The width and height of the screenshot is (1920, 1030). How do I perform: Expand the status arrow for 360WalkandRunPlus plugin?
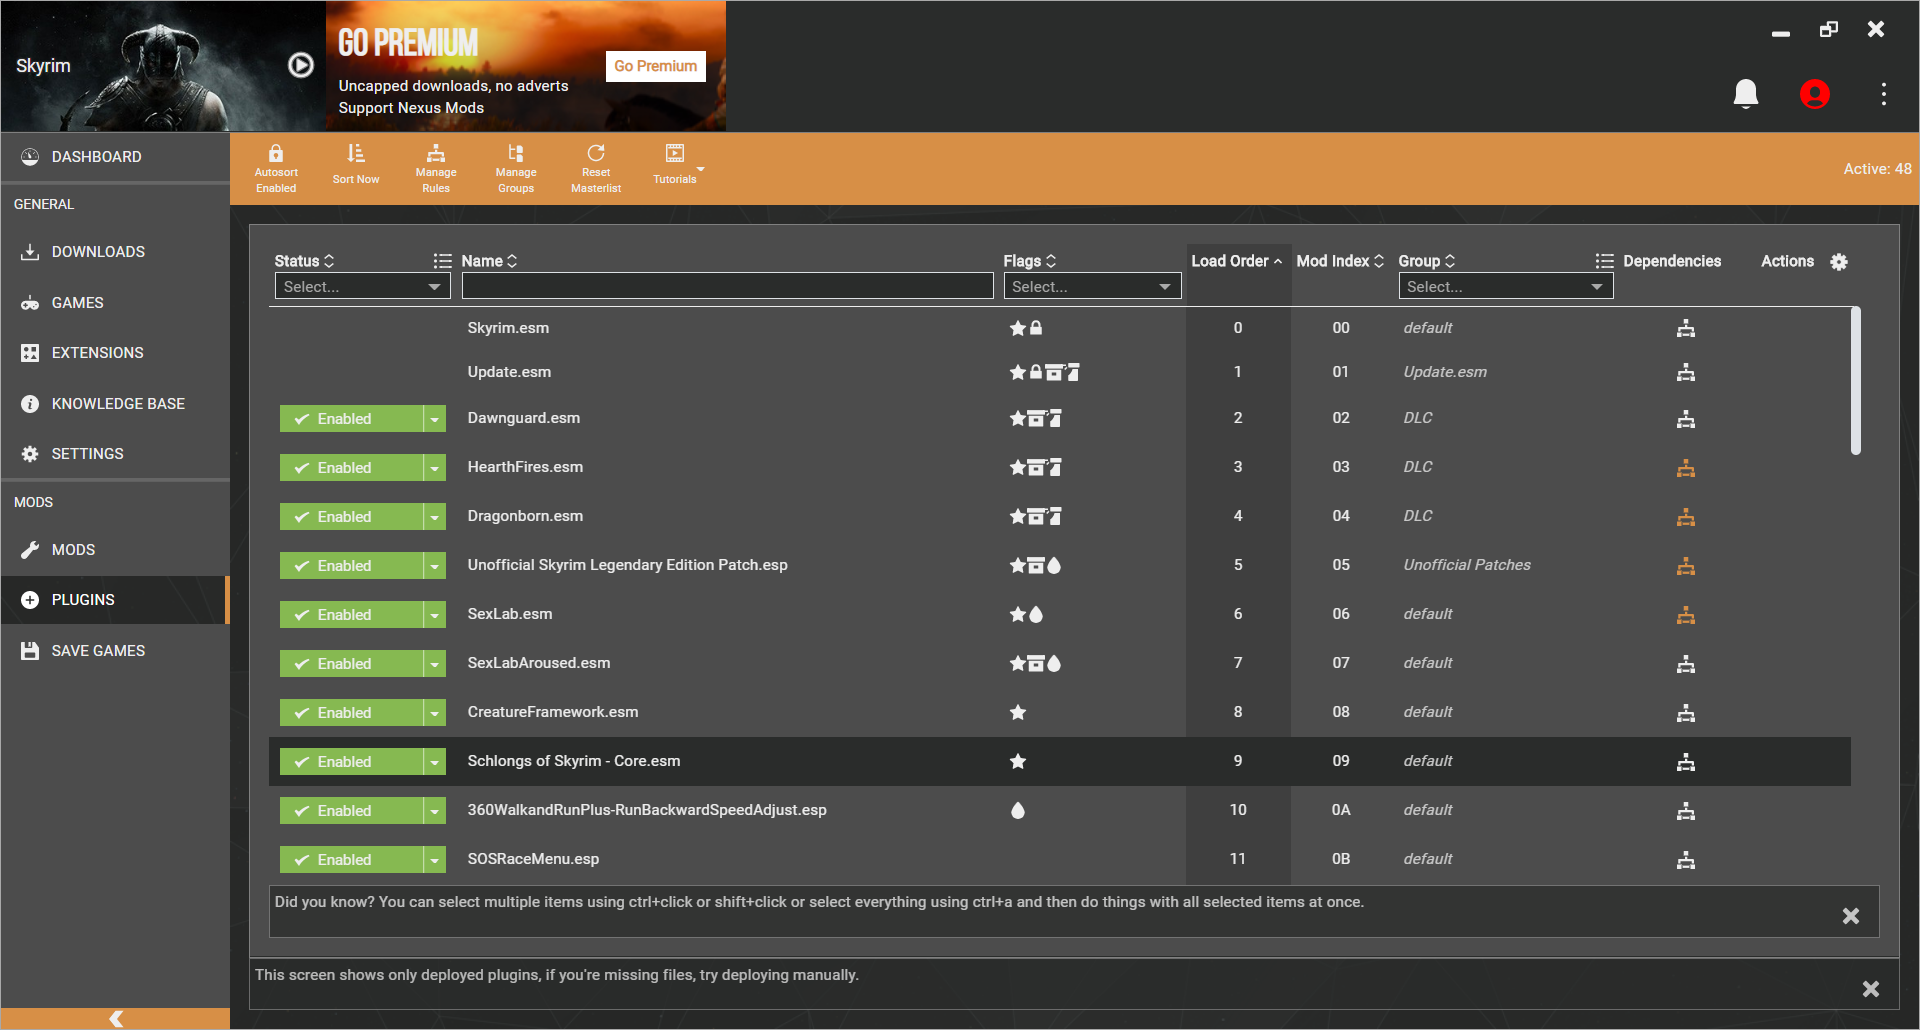[x=435, y=811]
